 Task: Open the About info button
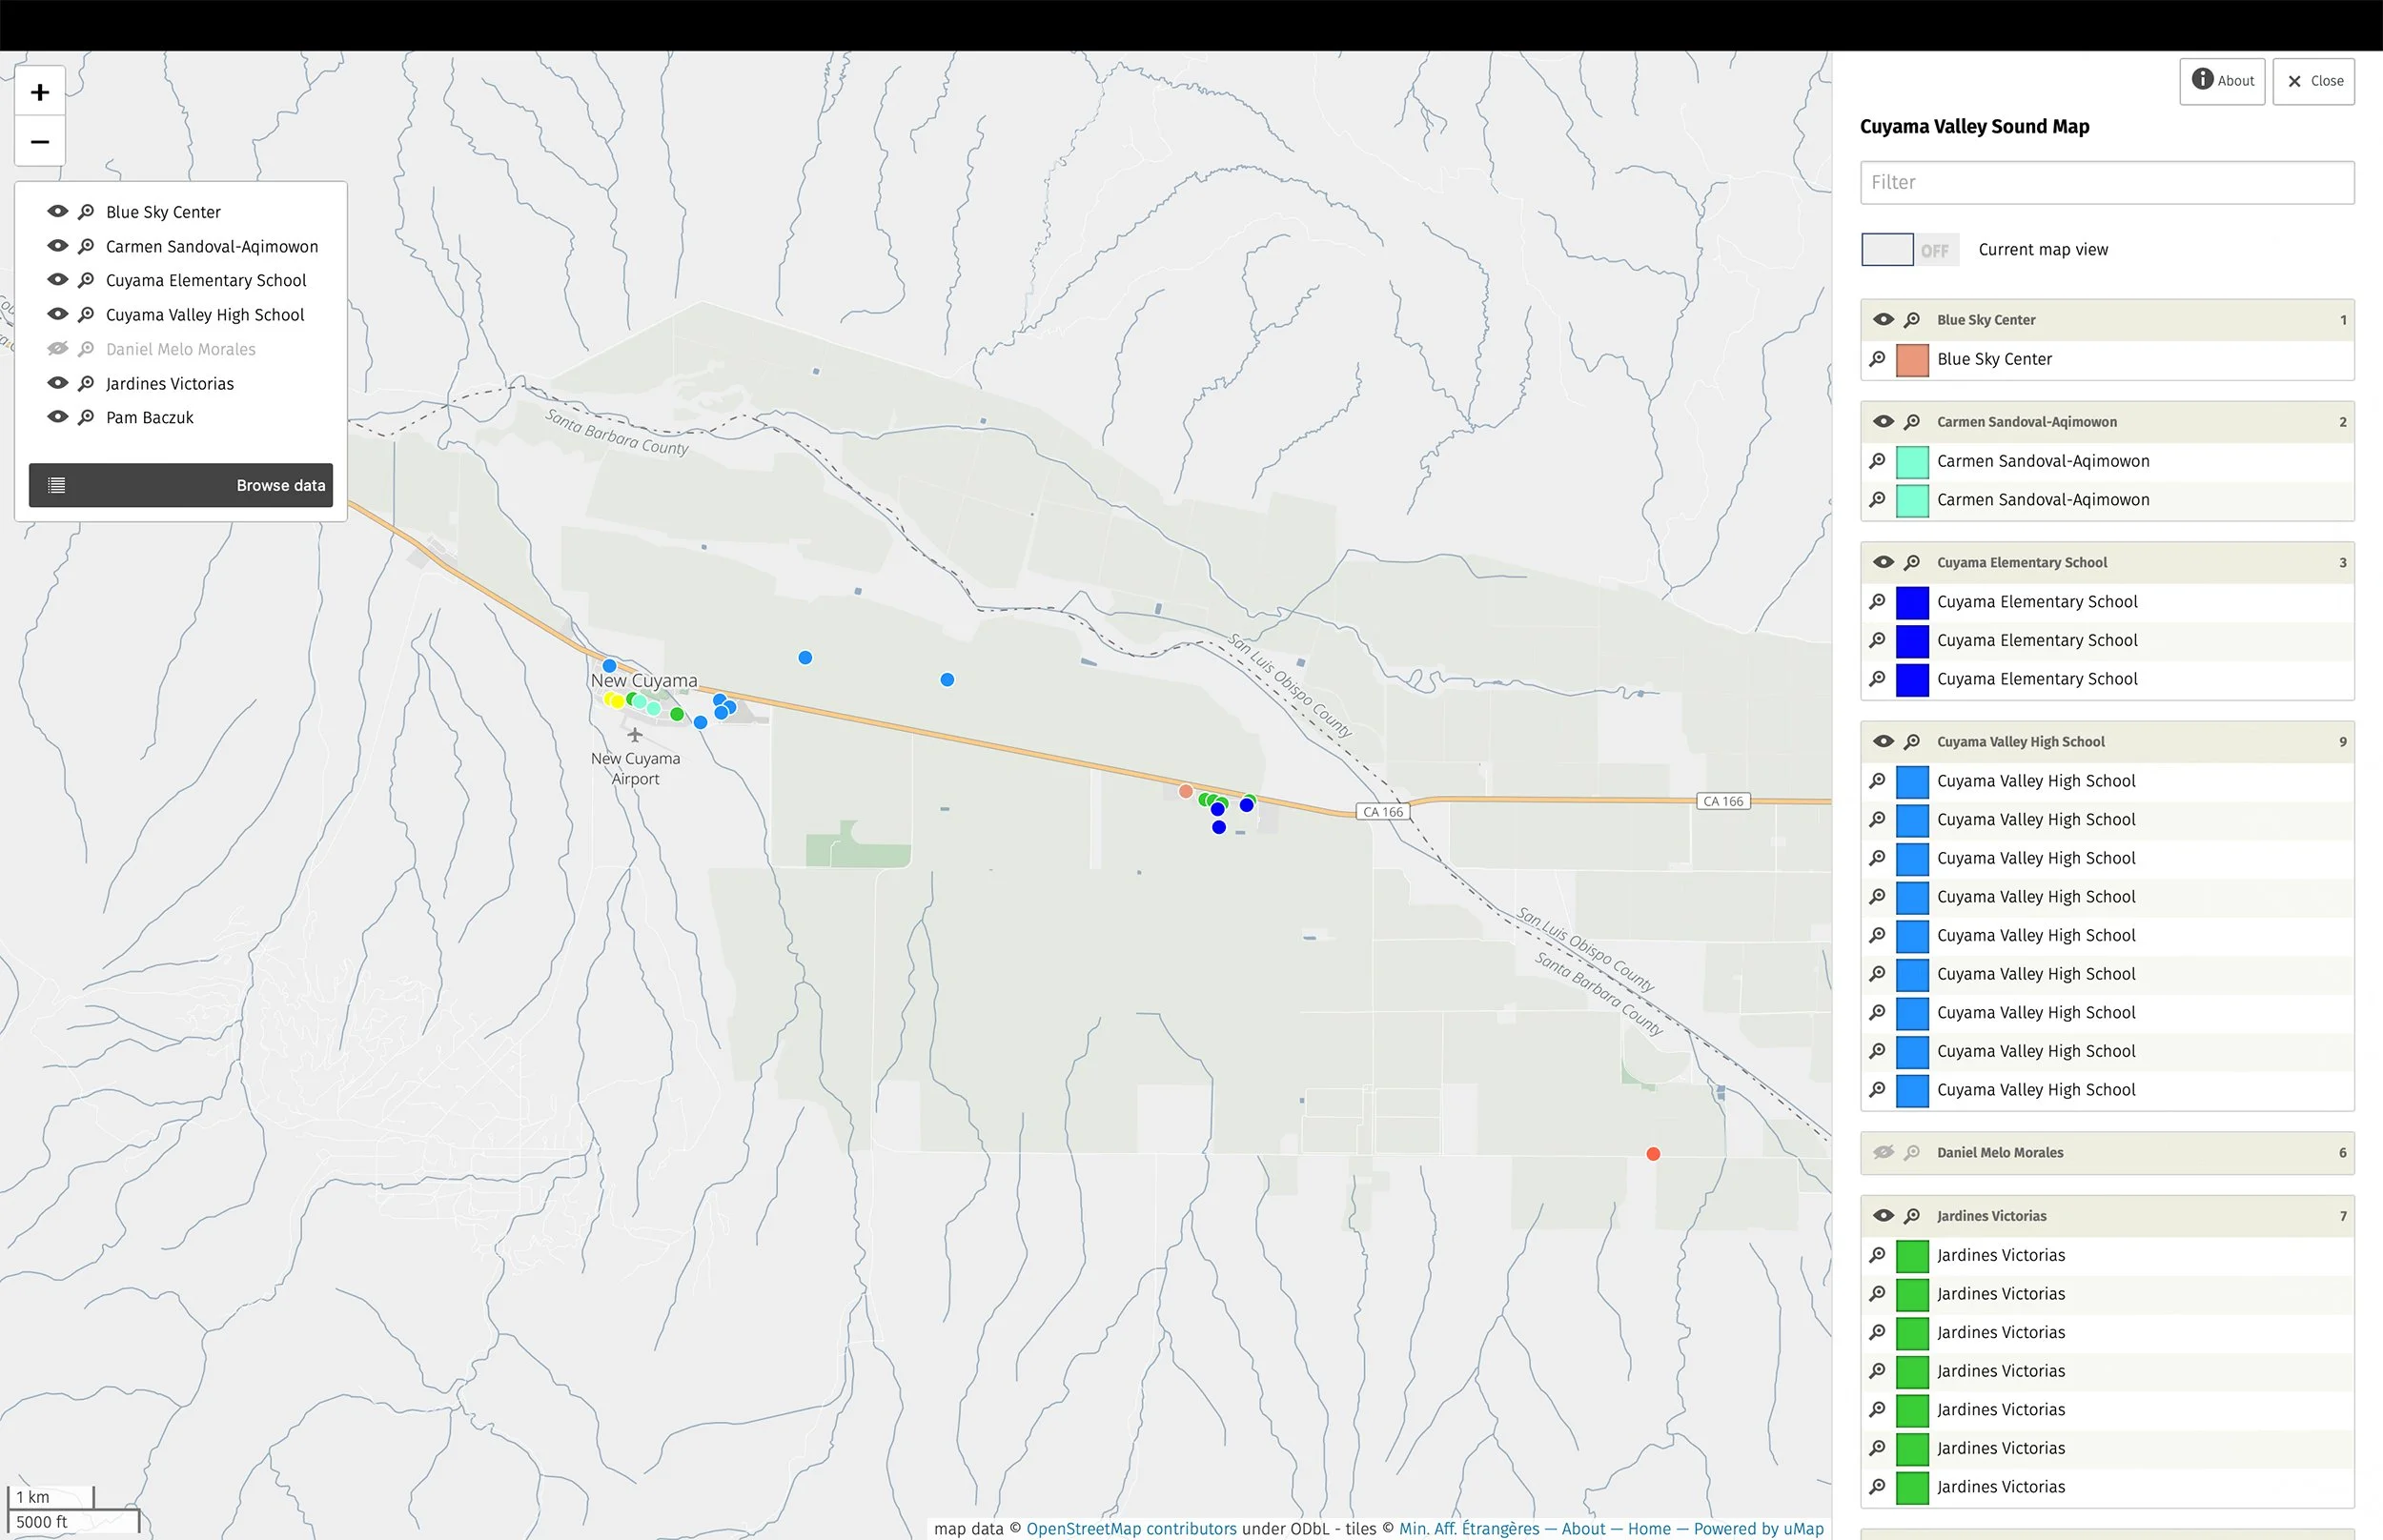2222,81
